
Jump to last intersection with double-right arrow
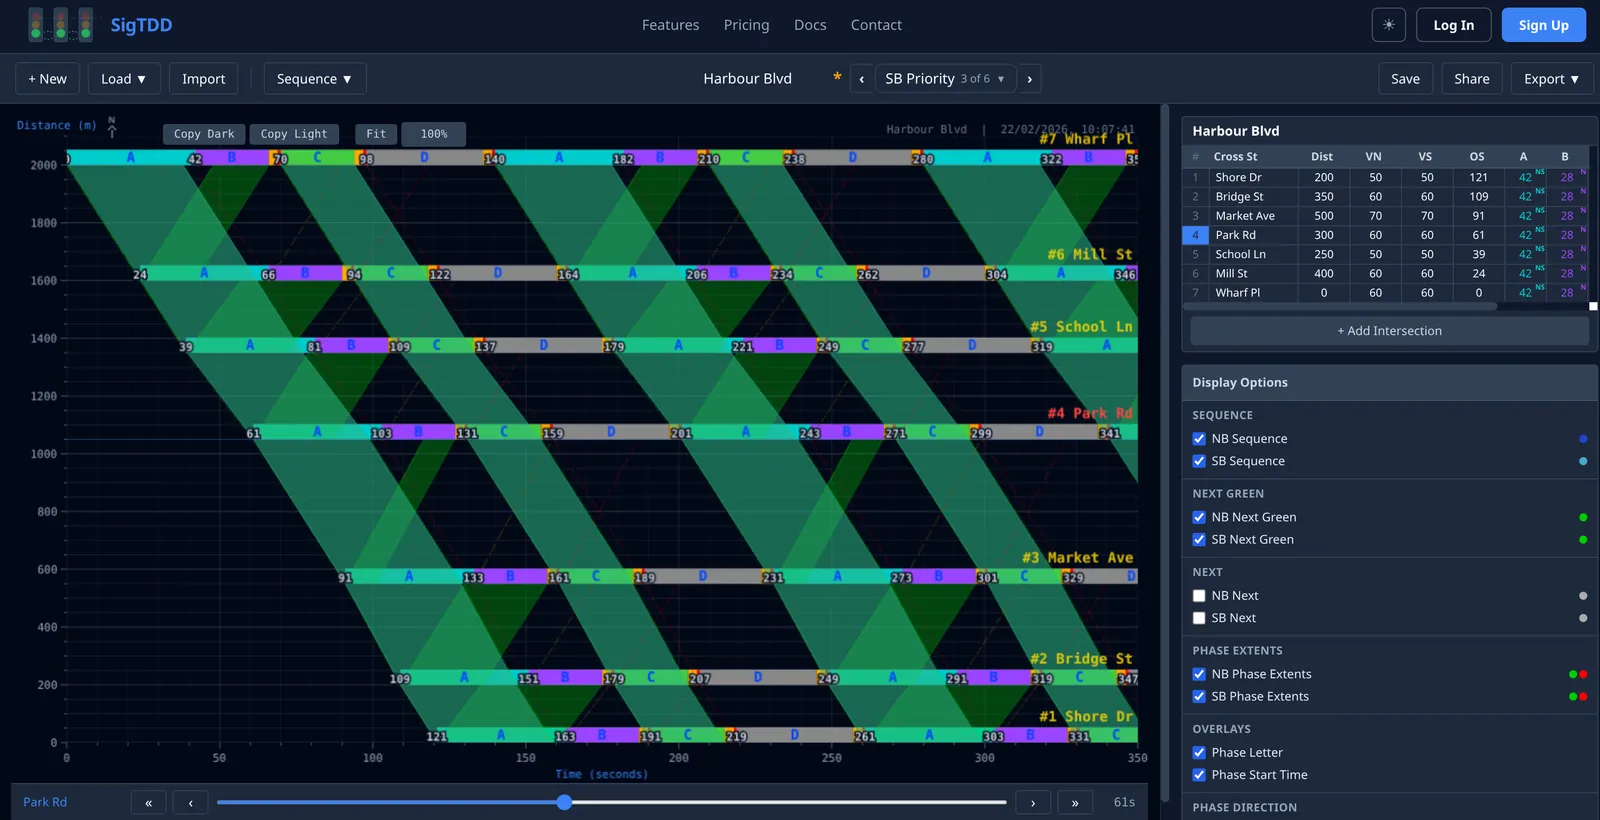(1075, 802)
